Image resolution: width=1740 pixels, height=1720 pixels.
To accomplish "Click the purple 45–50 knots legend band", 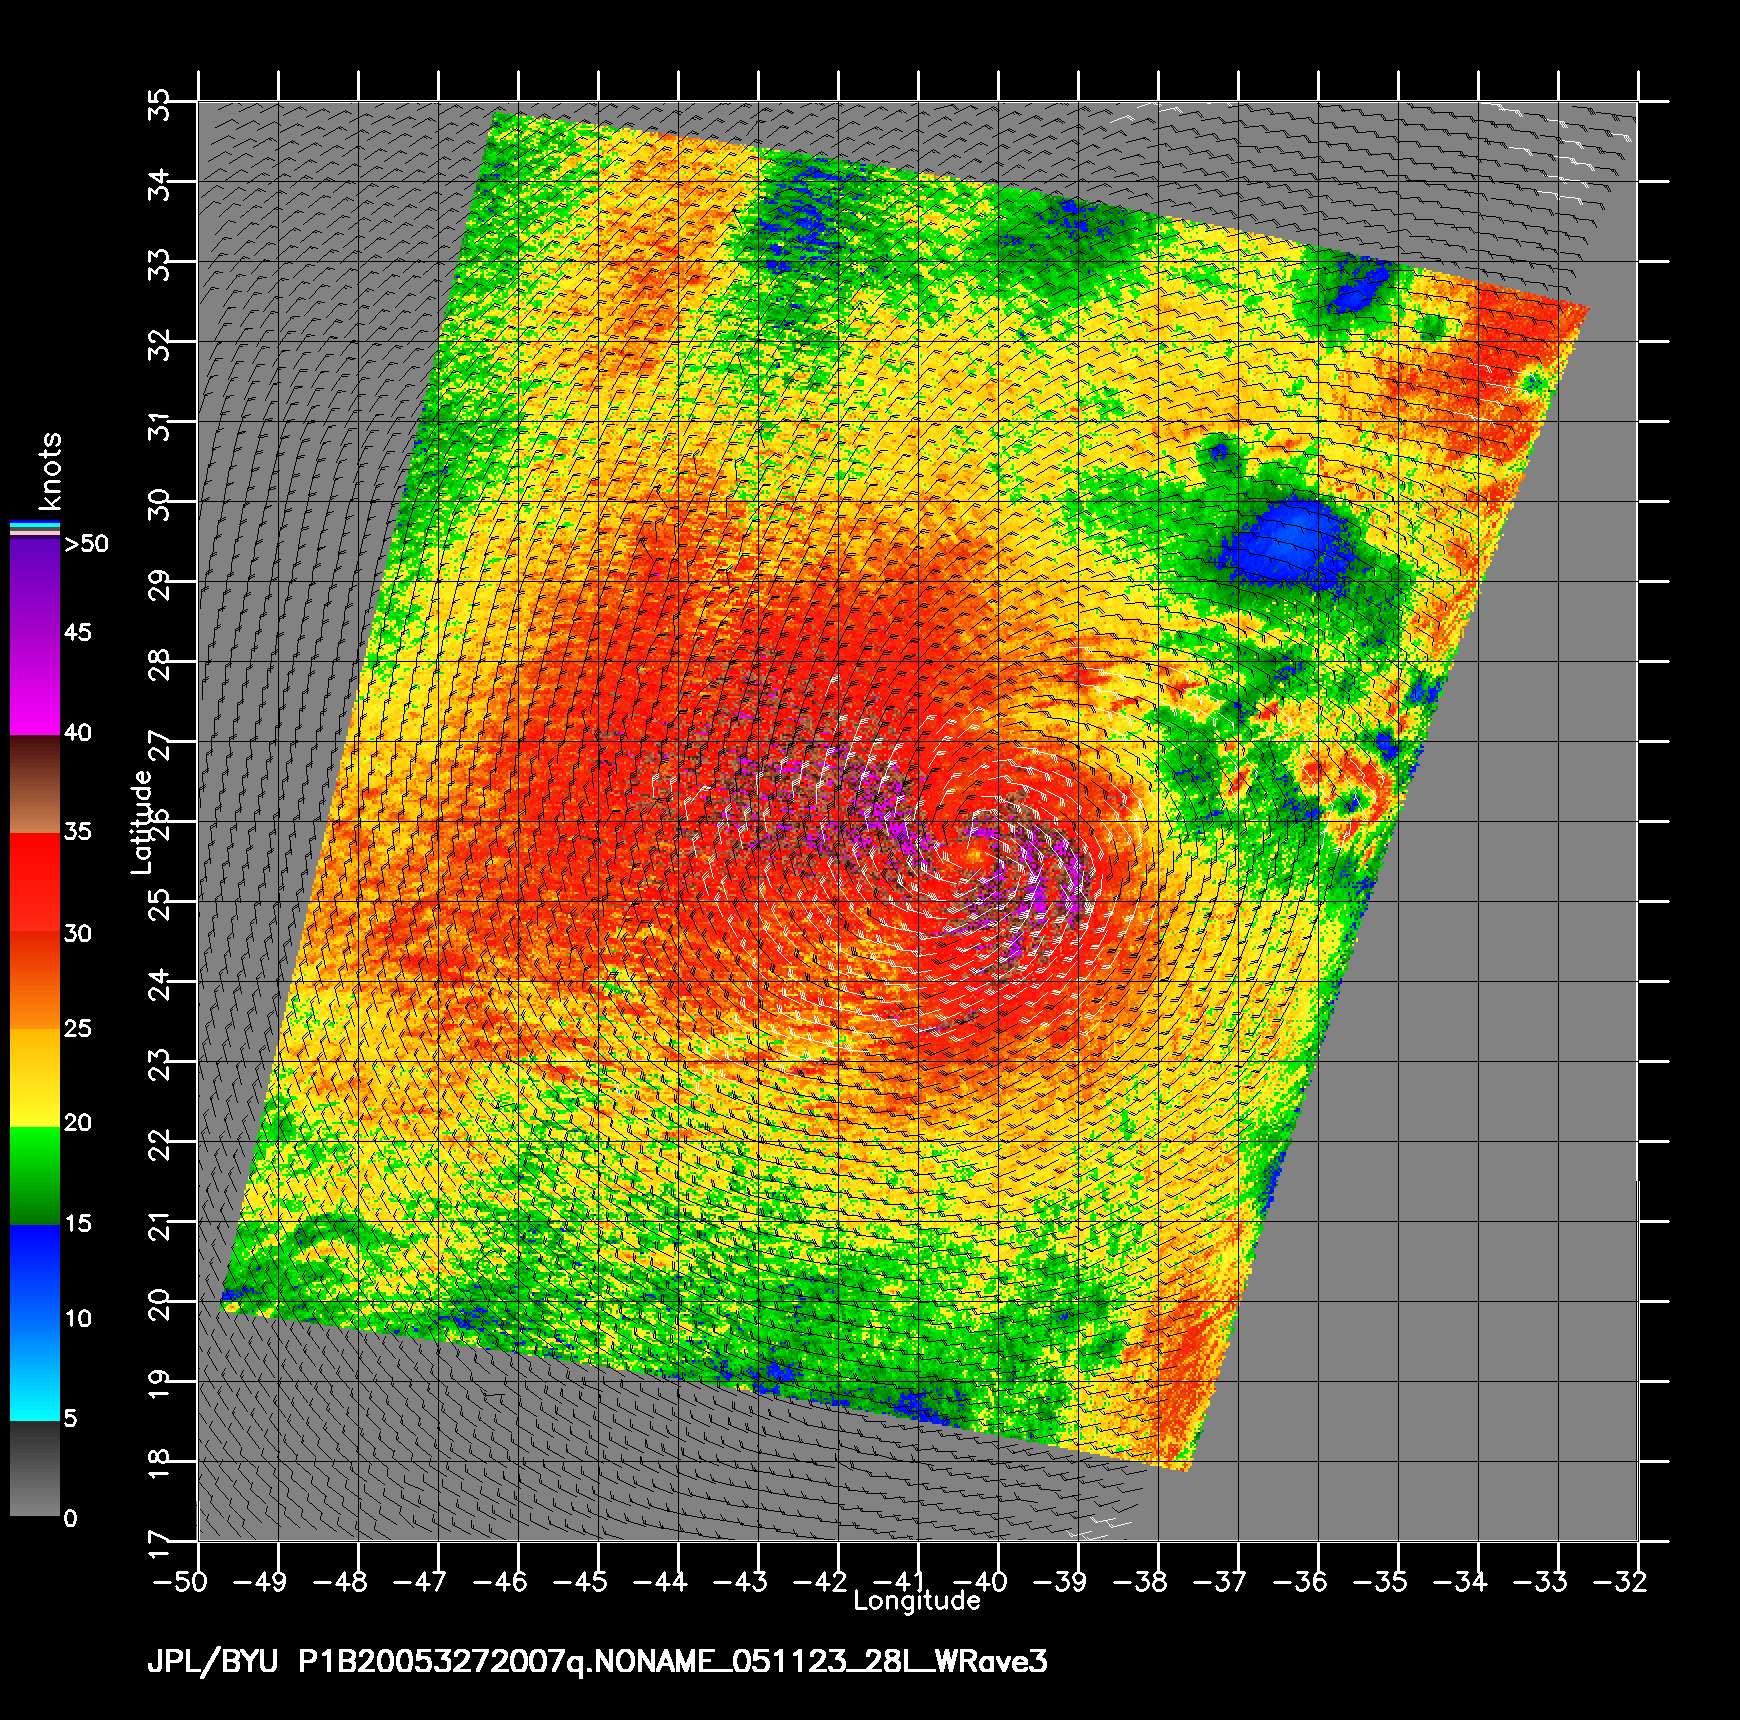I will click(x=35, y=588).
